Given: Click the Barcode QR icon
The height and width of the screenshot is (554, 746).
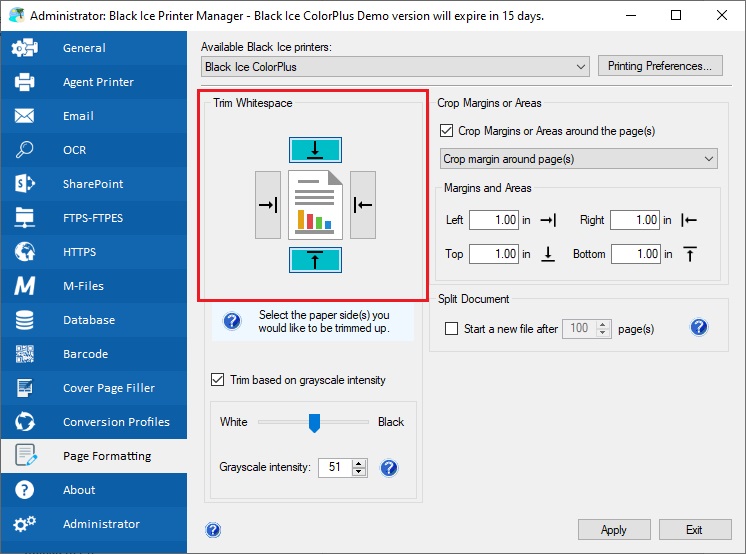Looking at the screenshot, I should (25, 354).
